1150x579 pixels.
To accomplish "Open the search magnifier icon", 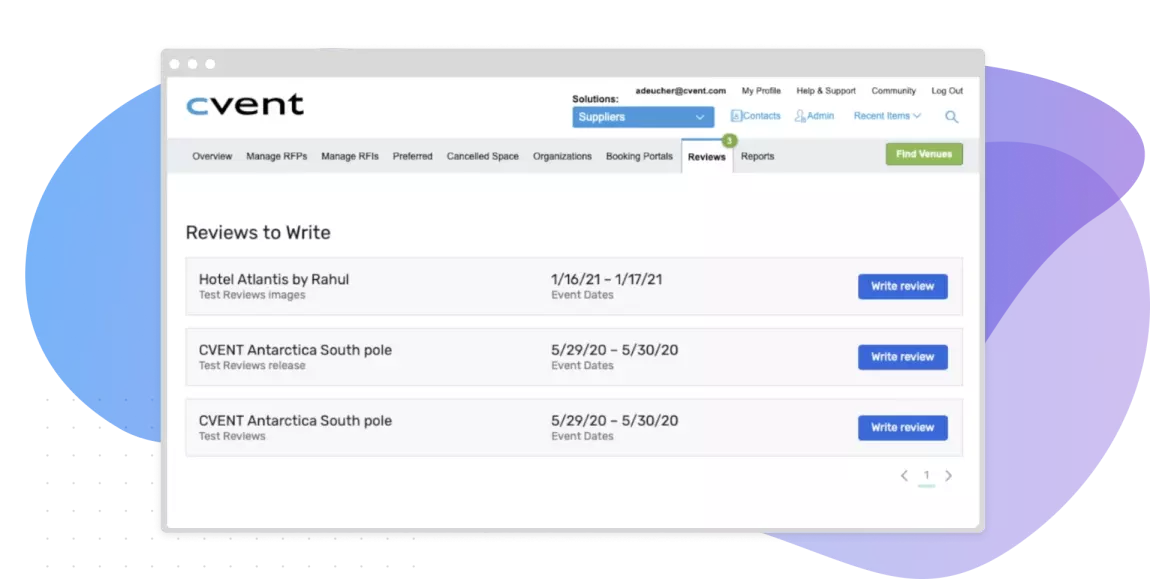I will click(x=951, y=116).
